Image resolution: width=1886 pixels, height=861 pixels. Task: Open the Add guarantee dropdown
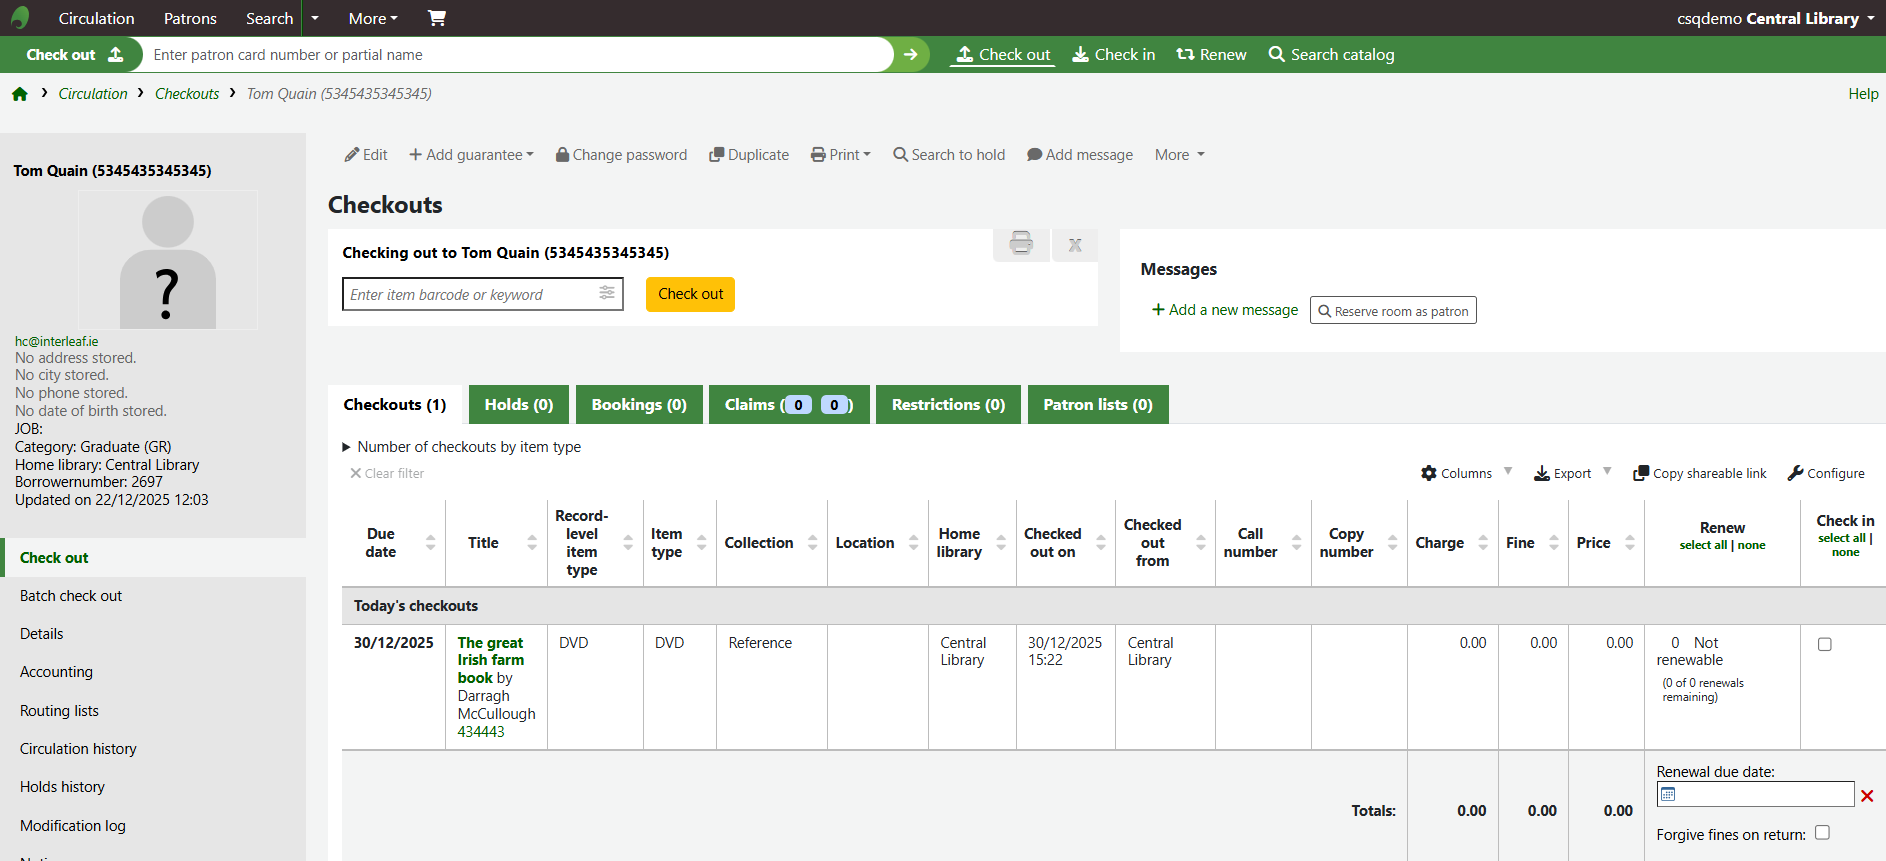tap(471, 155)
